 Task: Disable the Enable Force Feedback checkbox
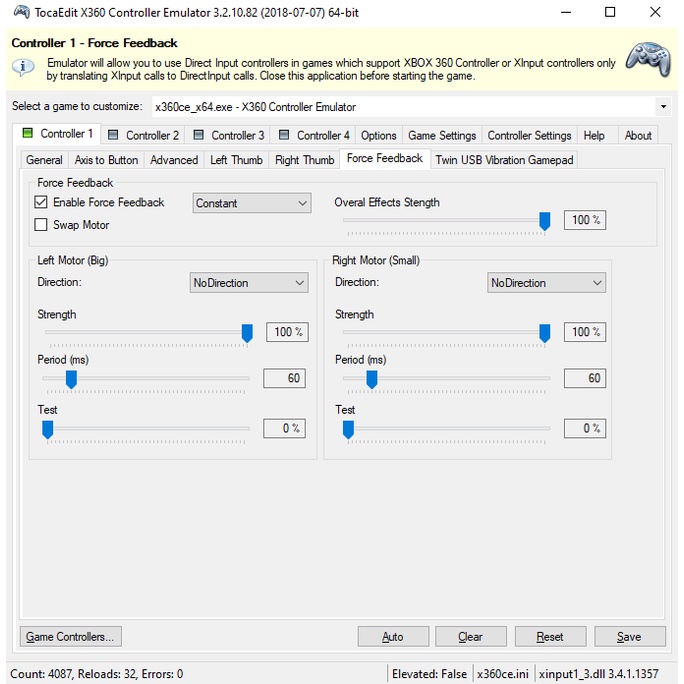41,202
